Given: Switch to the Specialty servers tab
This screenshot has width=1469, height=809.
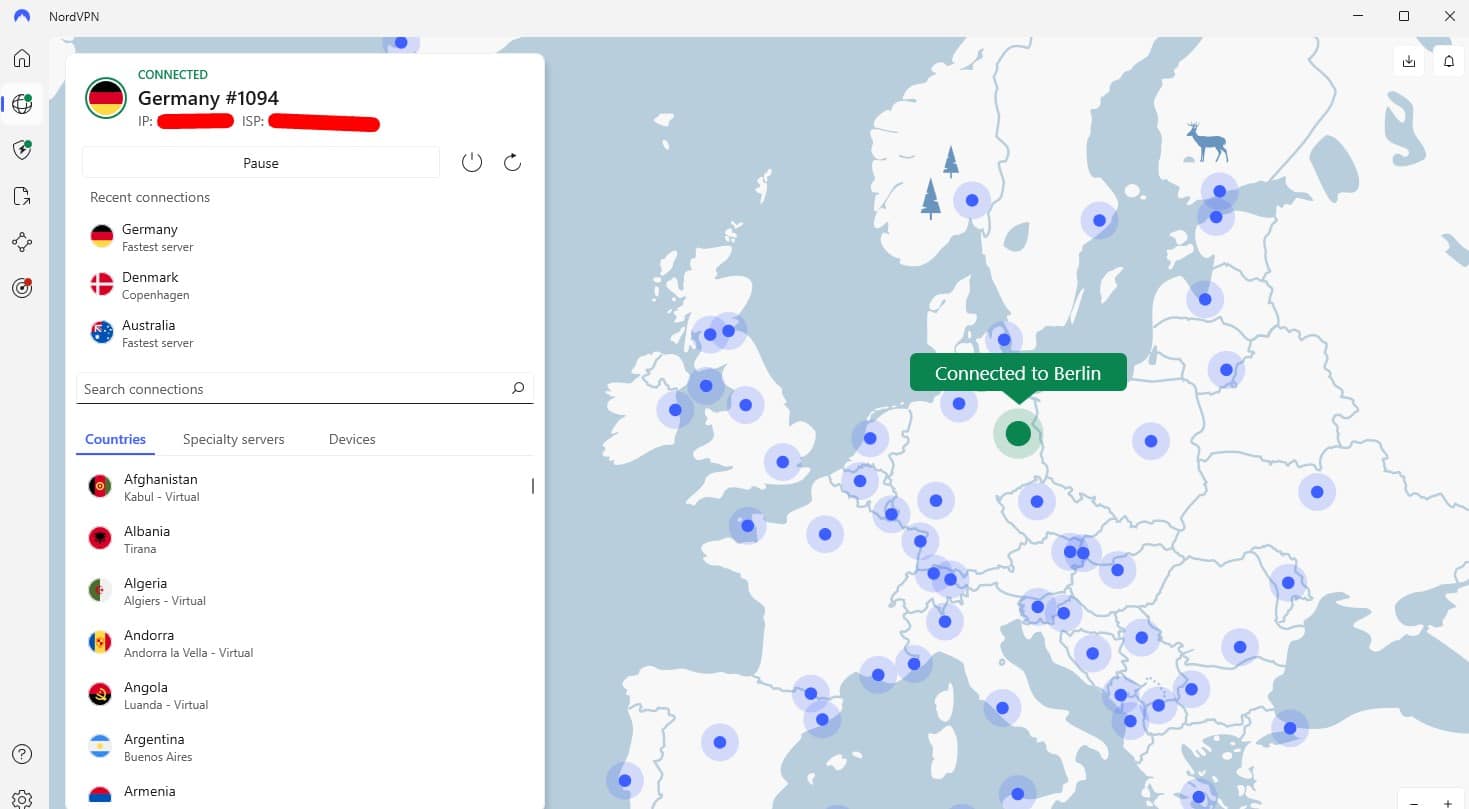Looking at the screenshot, I should [x=234, y=439].
